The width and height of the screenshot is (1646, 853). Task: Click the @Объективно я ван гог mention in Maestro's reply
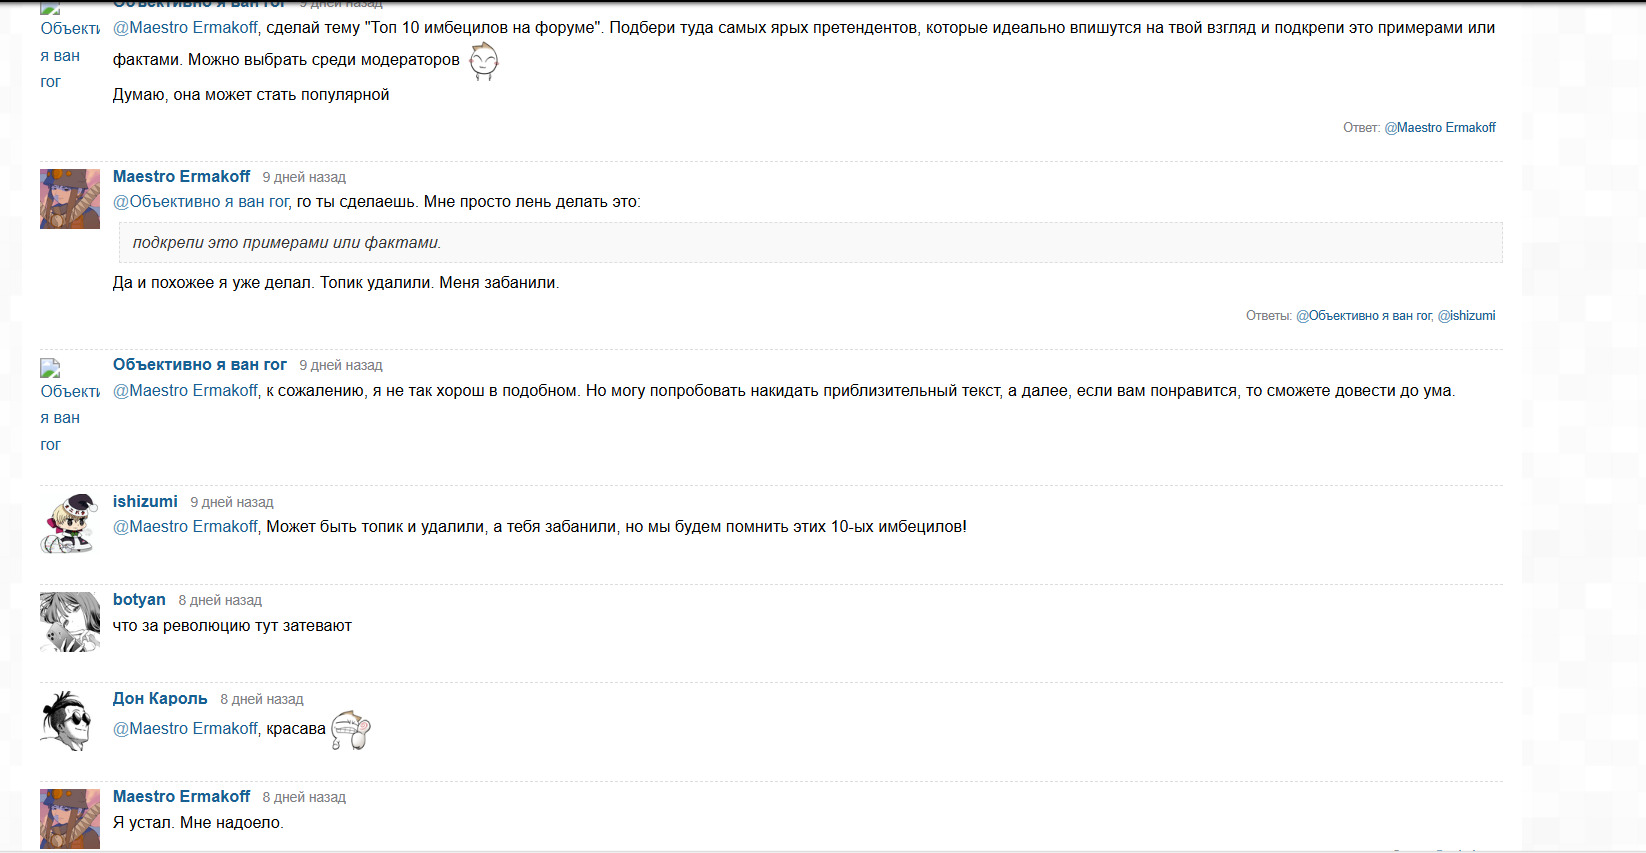(201, 201)
